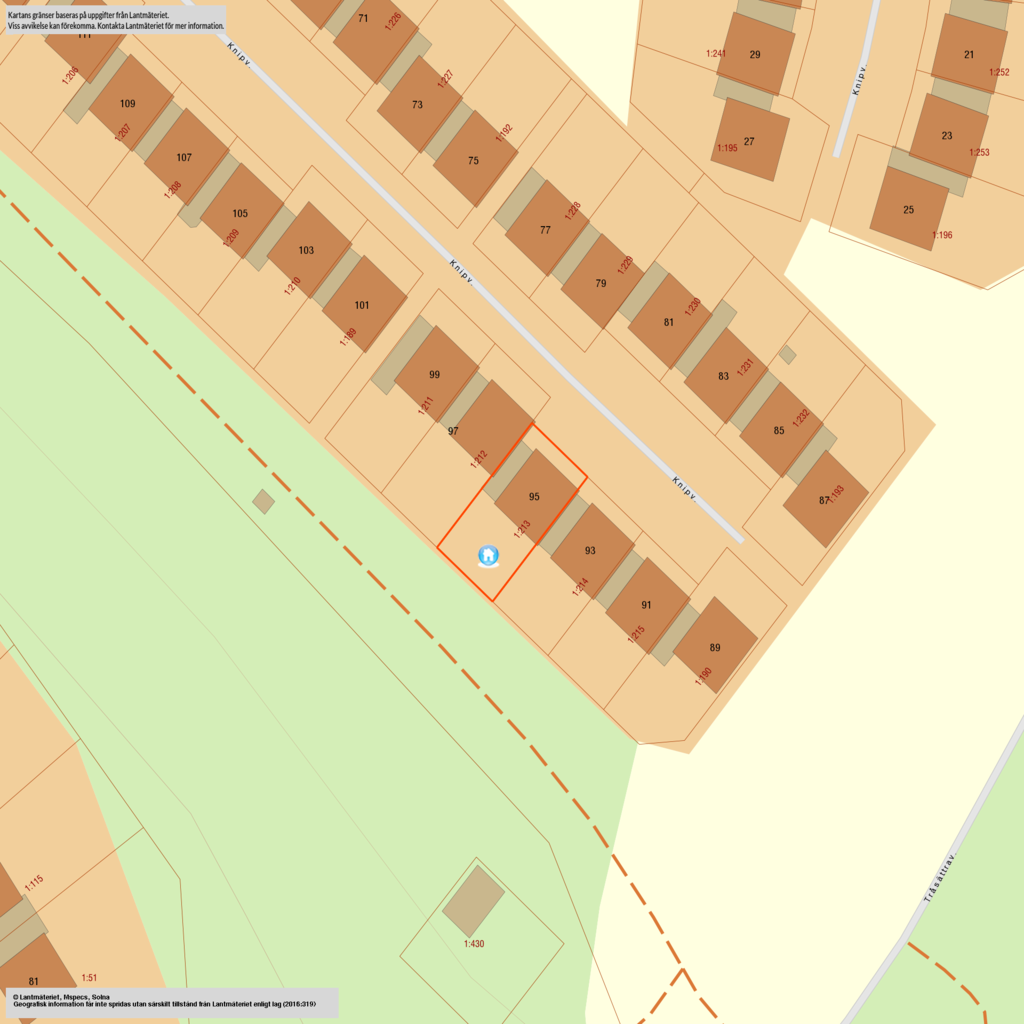This screenshot has height=1024, width=1024.
Task: Click property label 1:206
Action: [x=71, y=76]
